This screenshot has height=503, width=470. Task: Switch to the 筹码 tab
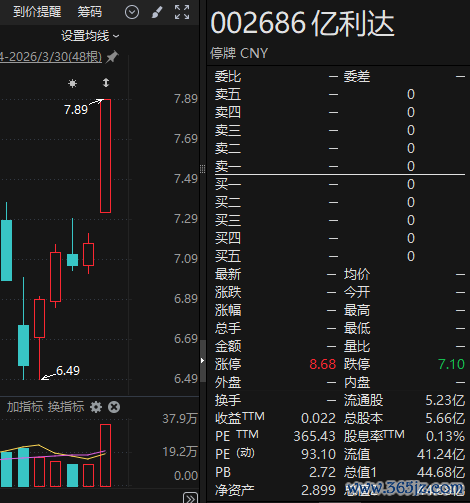coord(89,12)
